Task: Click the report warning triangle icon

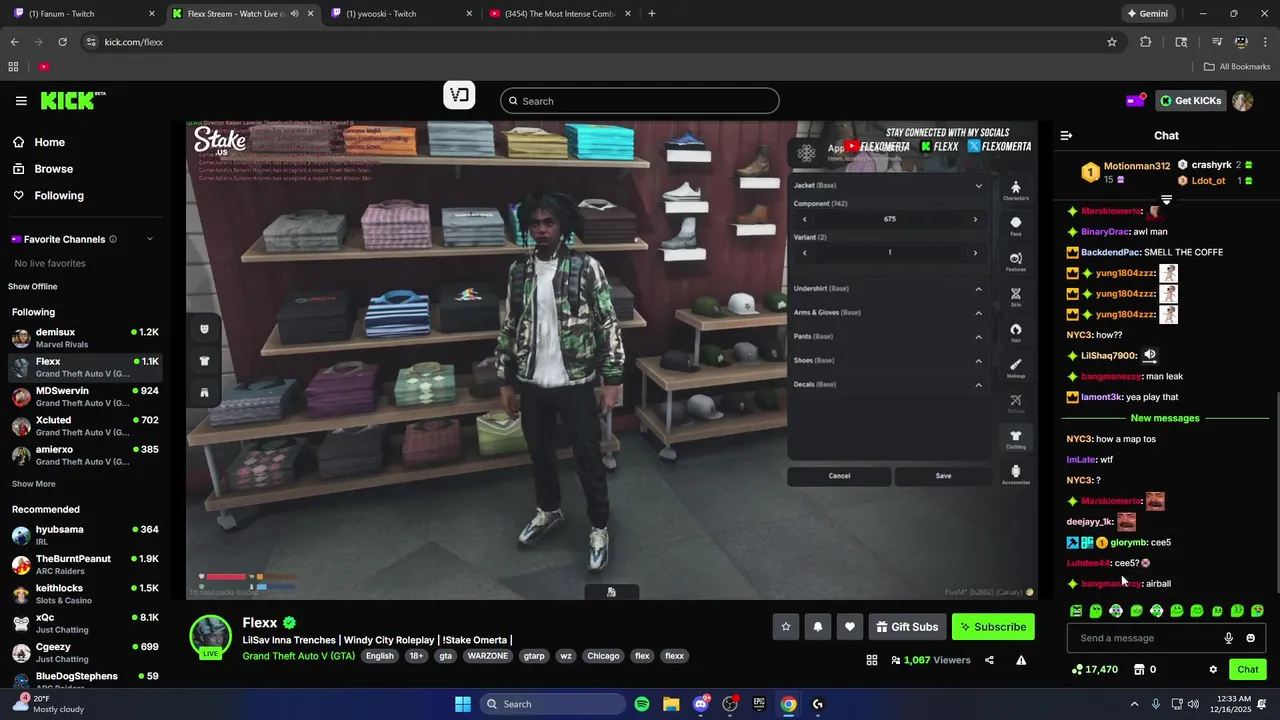Action: click(x=1021, y=660)
